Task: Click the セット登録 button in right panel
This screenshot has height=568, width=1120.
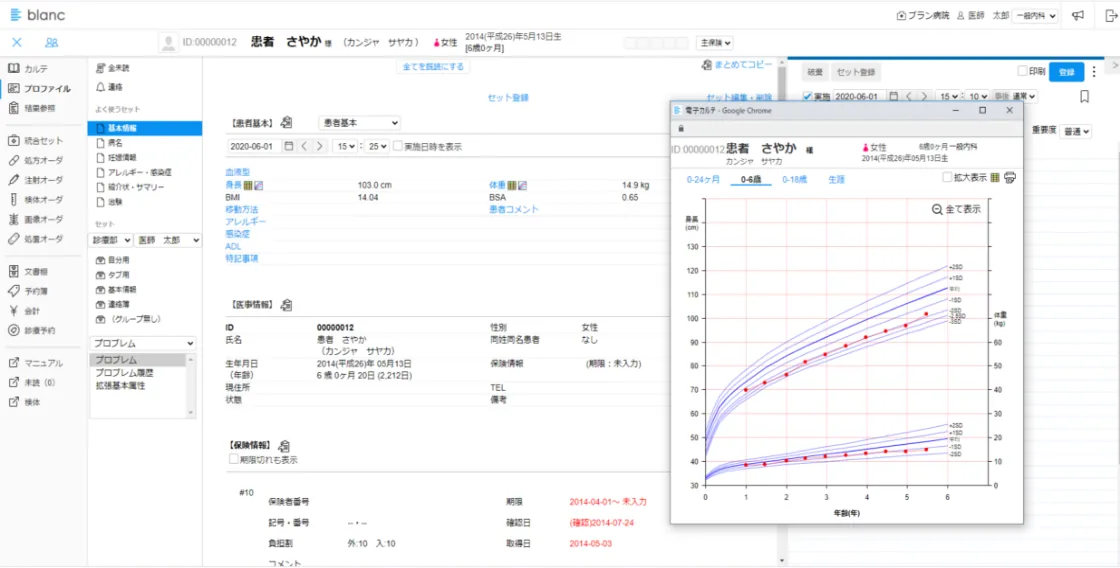Action: click(x=856, y=72)
